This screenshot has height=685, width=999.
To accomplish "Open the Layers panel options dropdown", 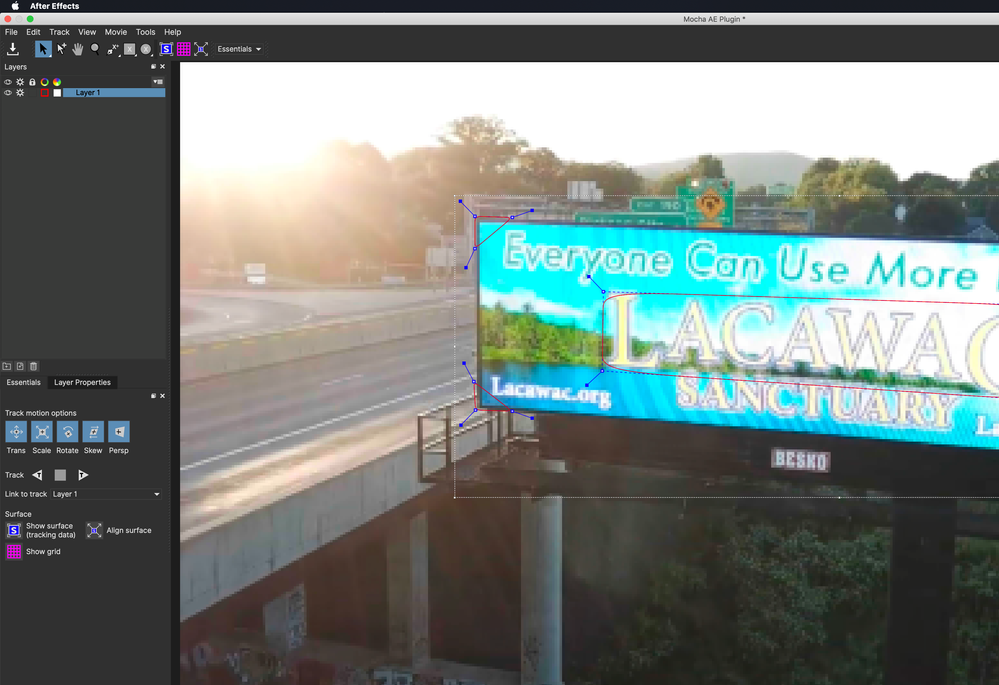I will click(157, 82).
